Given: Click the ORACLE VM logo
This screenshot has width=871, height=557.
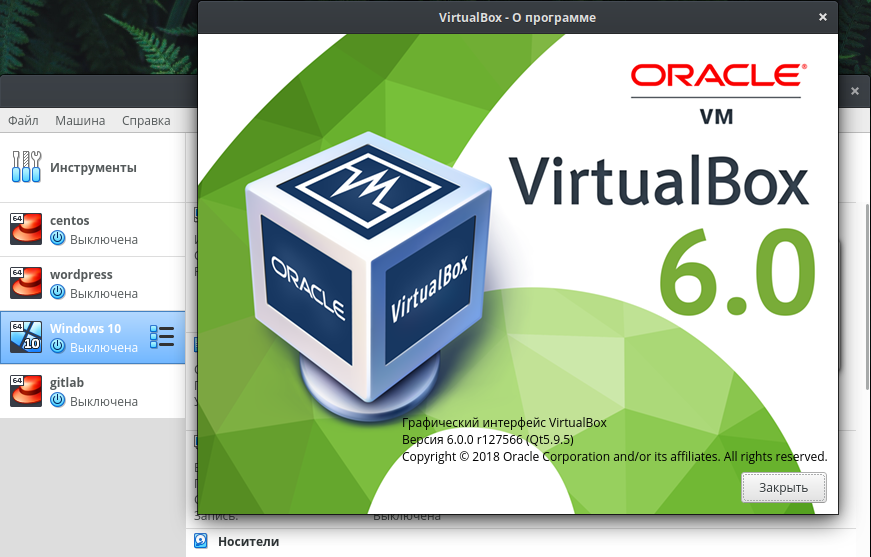Looking at the screenshot, I should coord(717,94).
